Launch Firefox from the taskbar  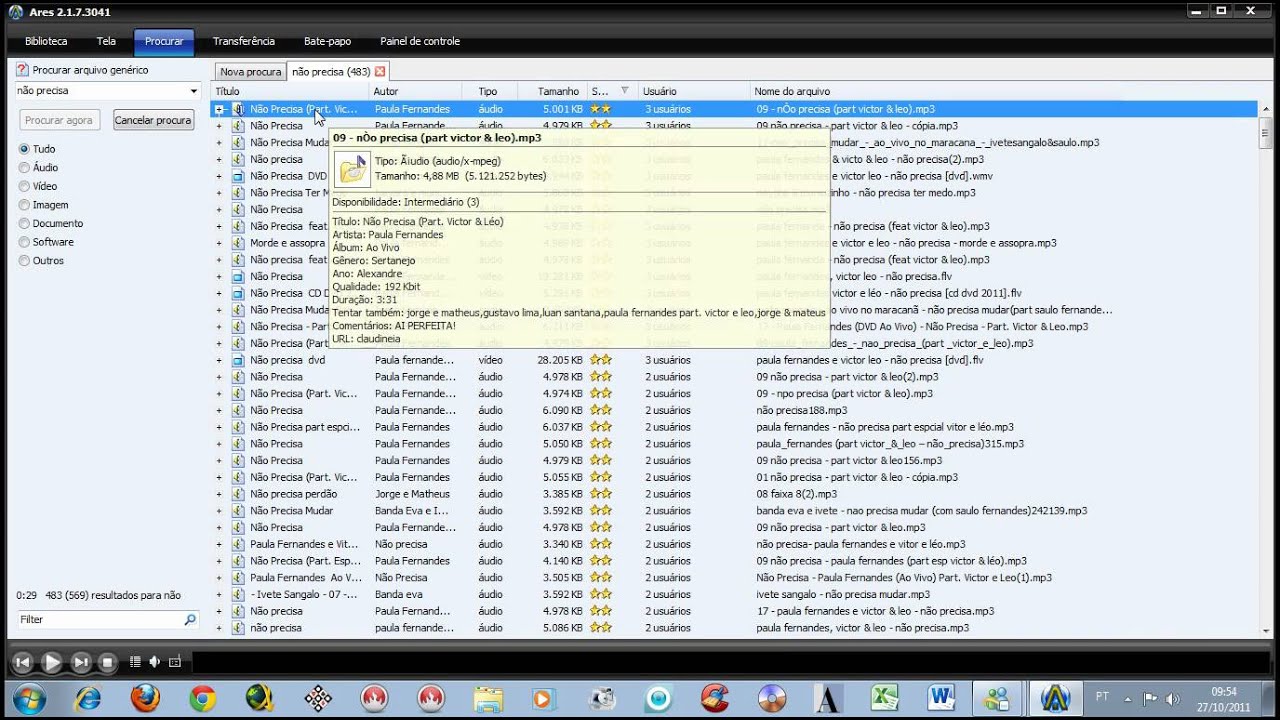pos(145,699)
